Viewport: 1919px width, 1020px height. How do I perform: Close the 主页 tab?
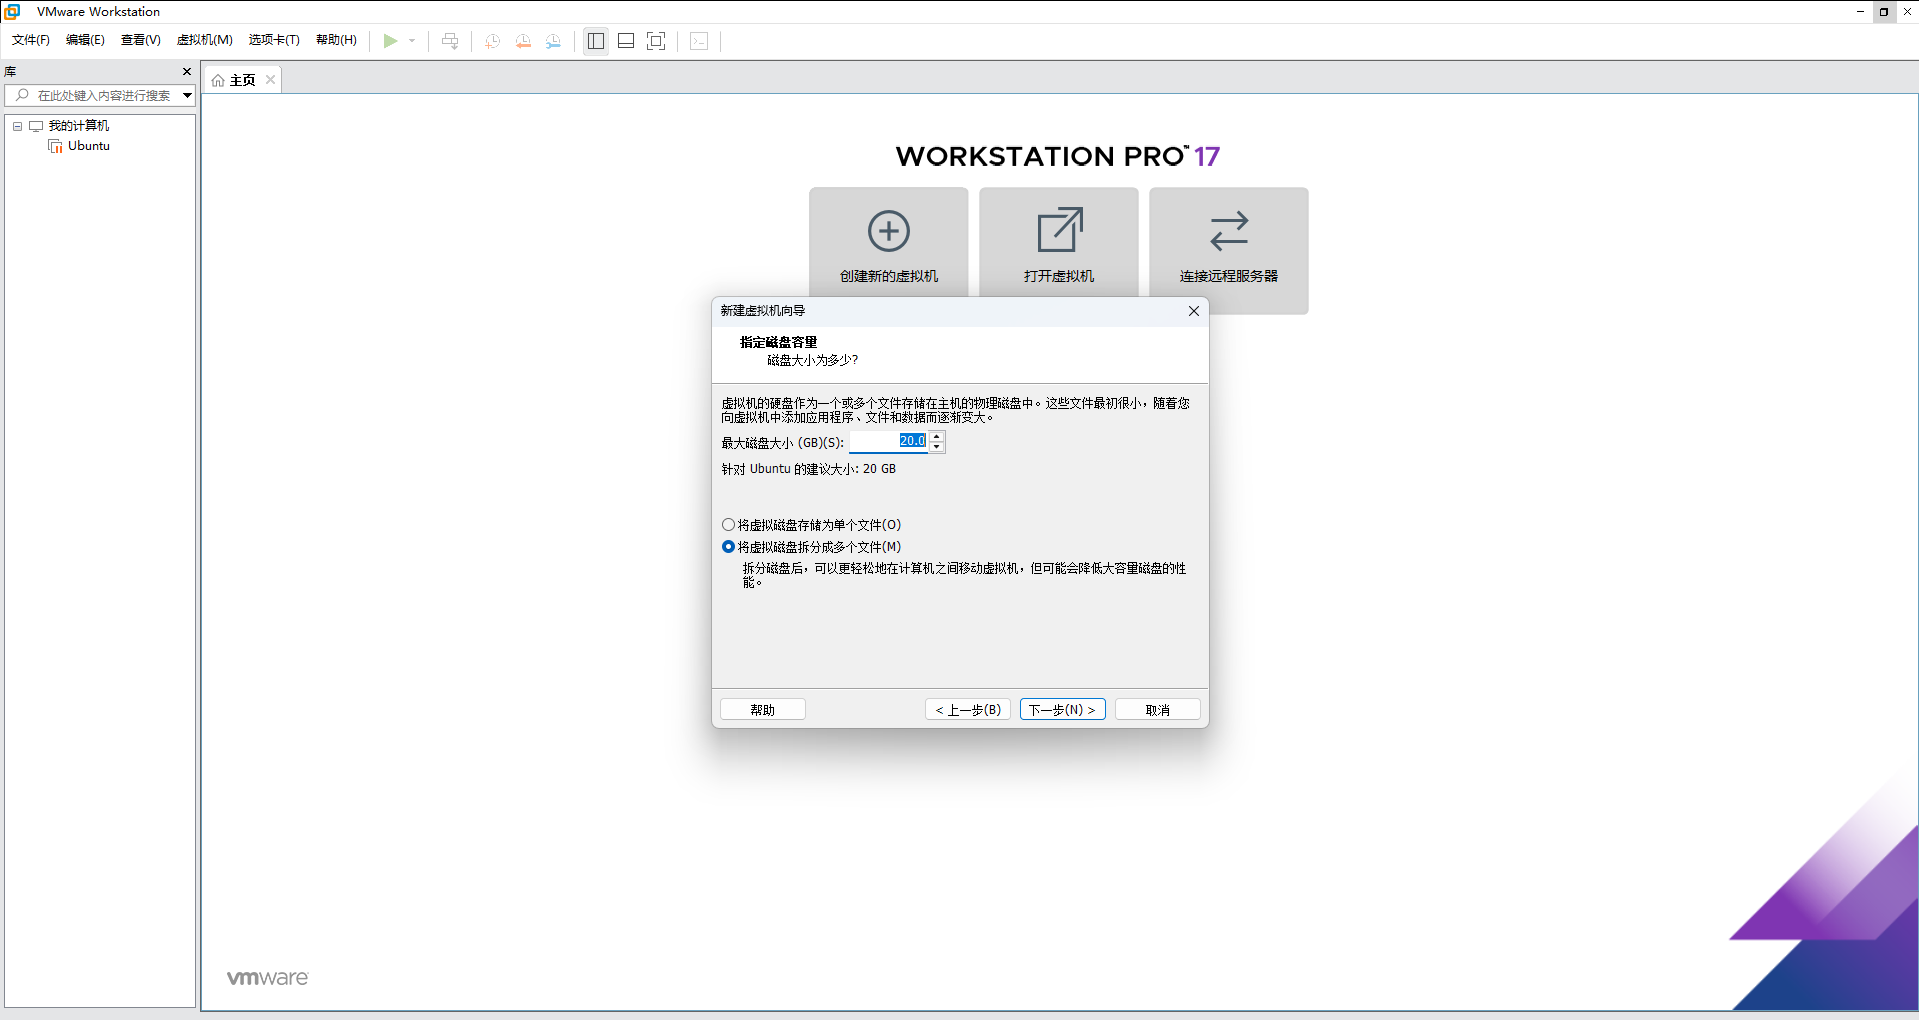tap(270, 80)
